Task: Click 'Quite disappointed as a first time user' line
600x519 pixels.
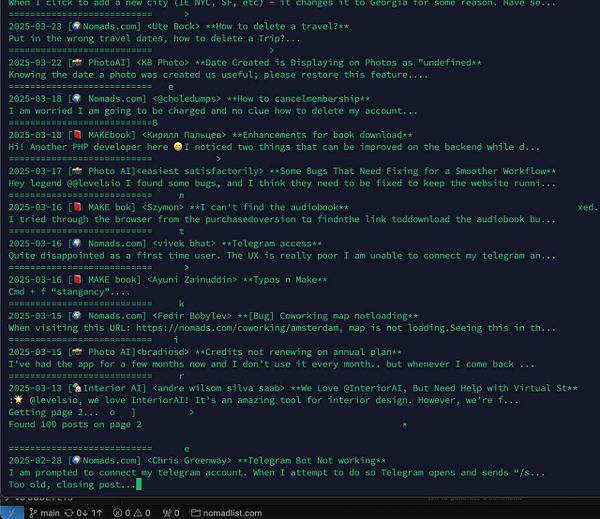Action: point(282,256)
